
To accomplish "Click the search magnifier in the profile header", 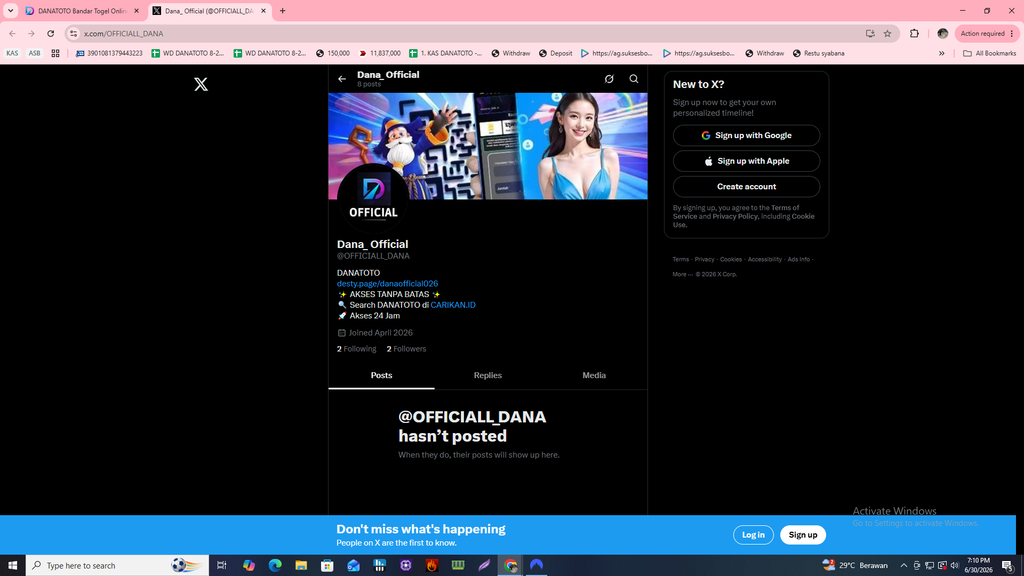I will pyautogui.click(x=633, y=79).
